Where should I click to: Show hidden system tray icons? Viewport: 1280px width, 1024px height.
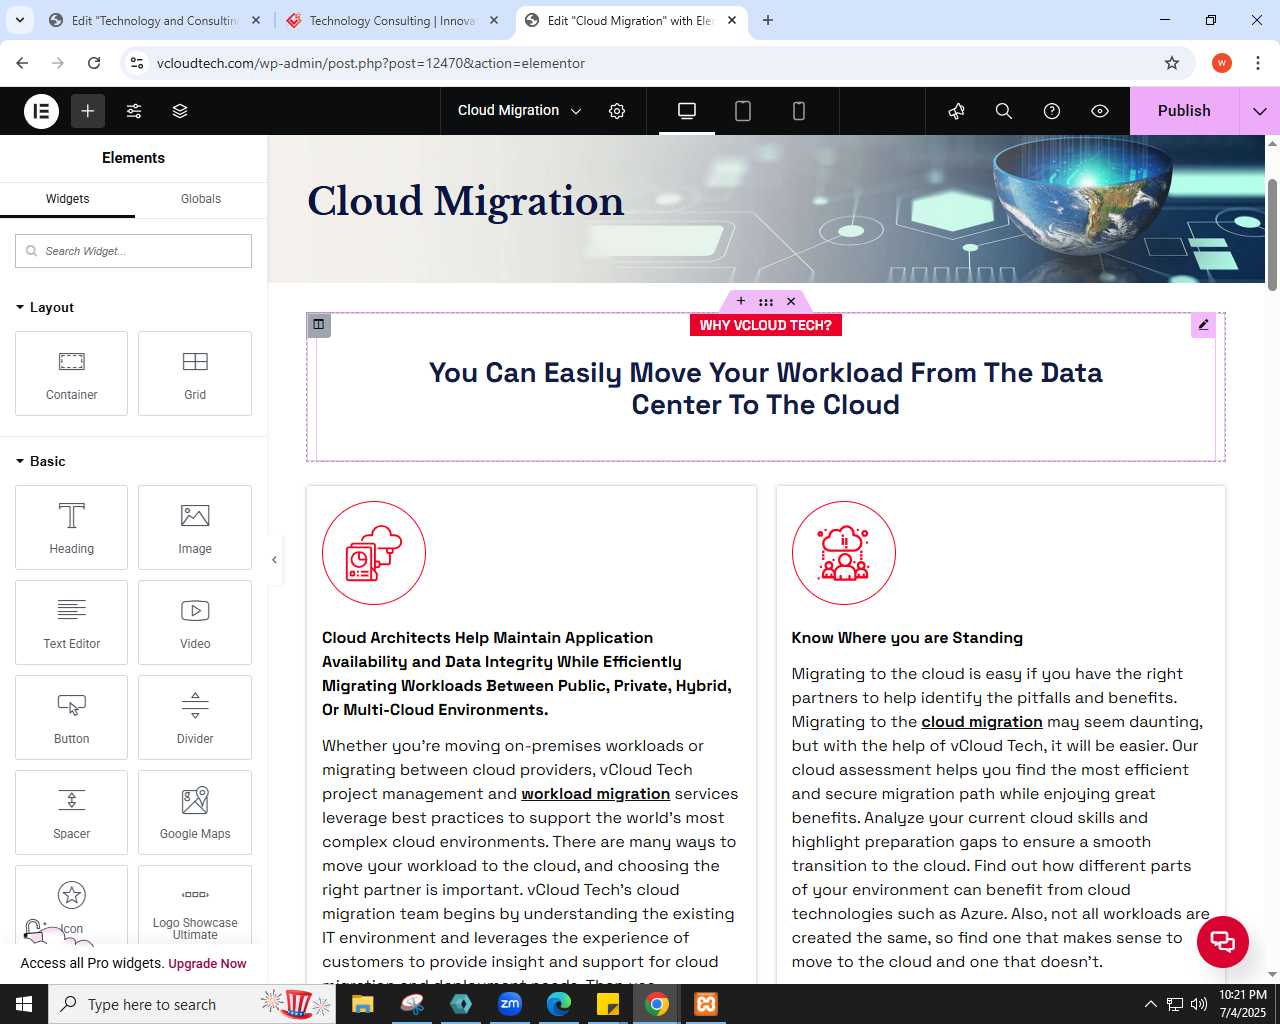[1150, 1004]
